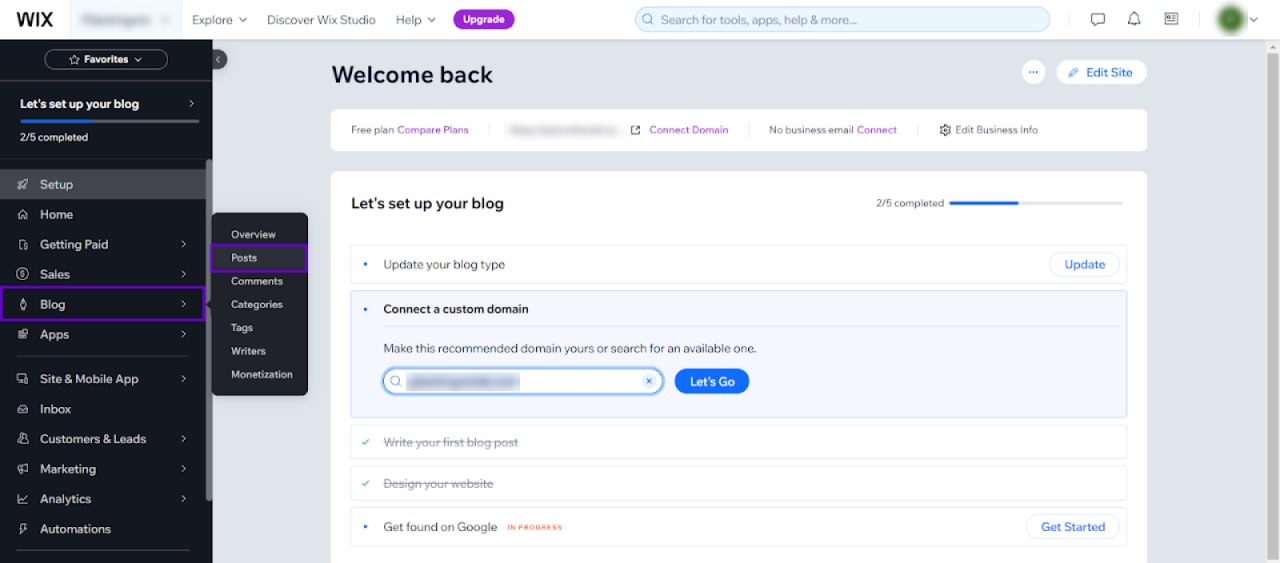1280x563 pixels.
Task: Click the Let's Go button
Action: coord(712,381)
